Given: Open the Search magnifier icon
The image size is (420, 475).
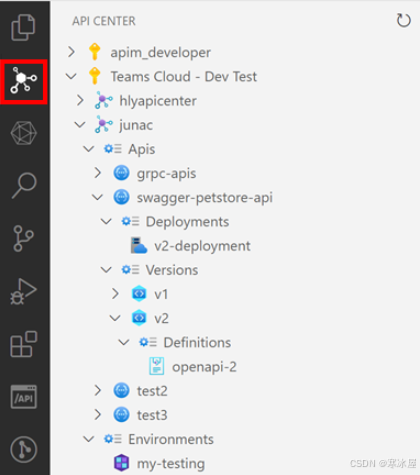Looking at the screenshot, I should point(24,186).
